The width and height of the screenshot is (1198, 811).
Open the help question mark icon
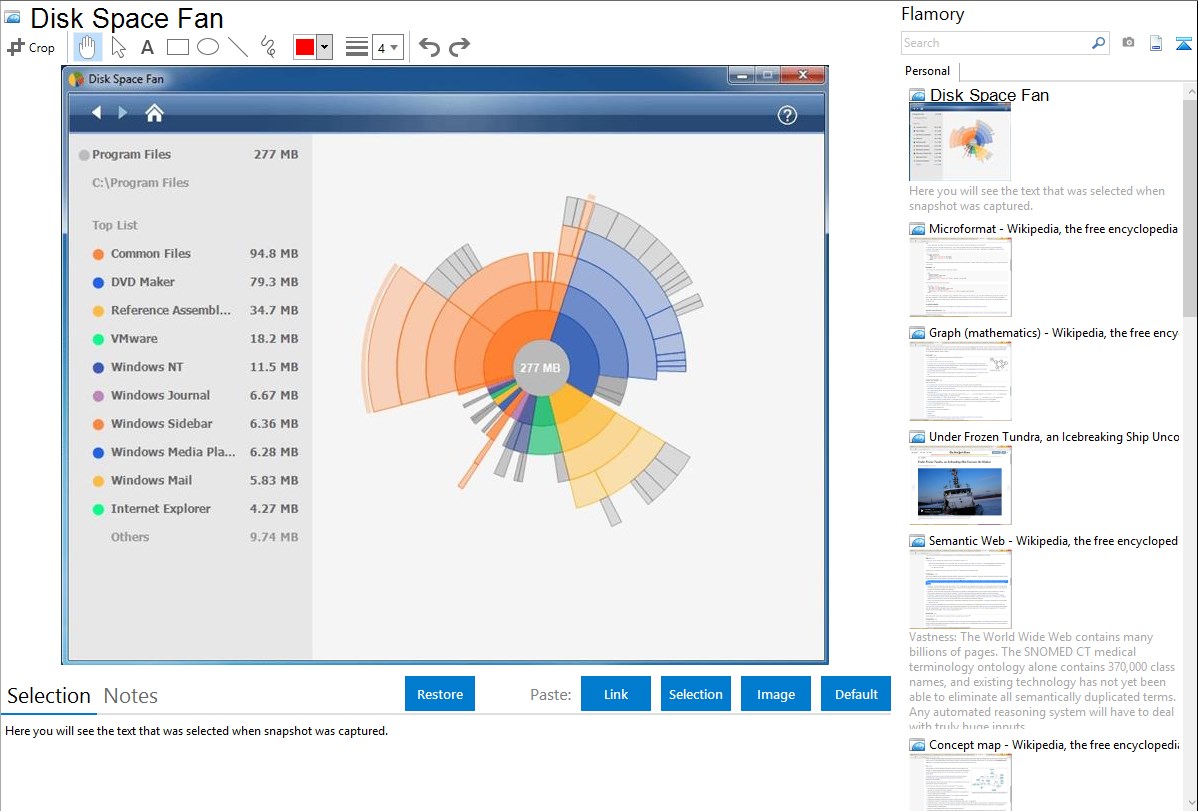[787, 115]
